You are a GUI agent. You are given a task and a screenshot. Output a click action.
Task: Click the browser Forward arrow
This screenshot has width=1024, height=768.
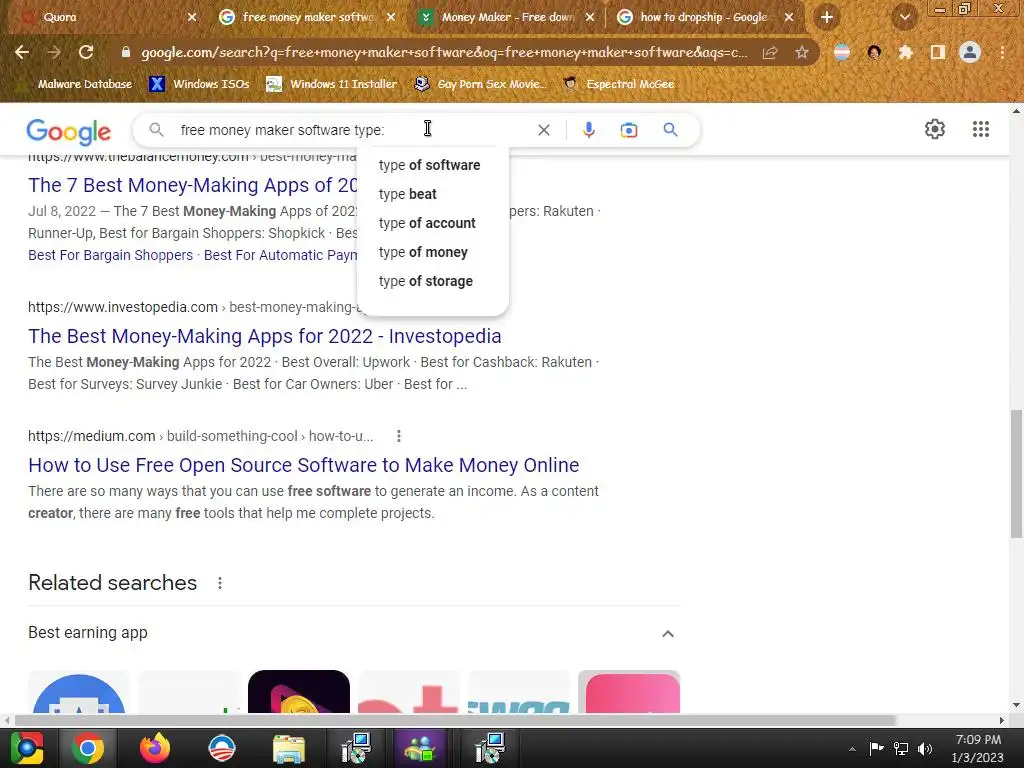coord(54,52)
